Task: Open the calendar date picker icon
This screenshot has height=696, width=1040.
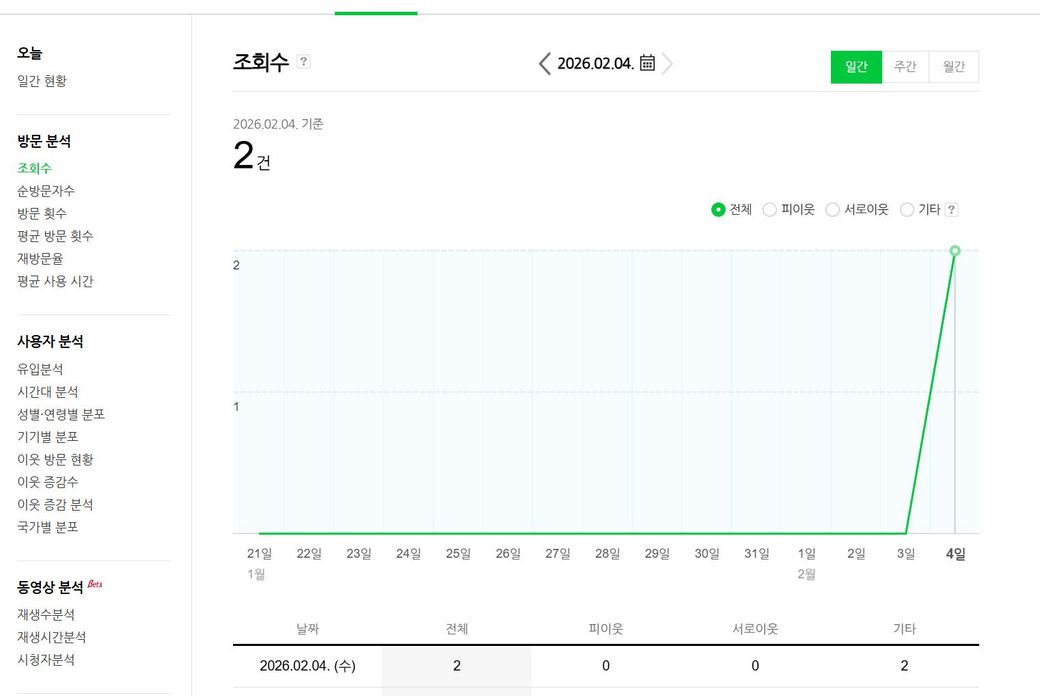Action: [647, 63]
